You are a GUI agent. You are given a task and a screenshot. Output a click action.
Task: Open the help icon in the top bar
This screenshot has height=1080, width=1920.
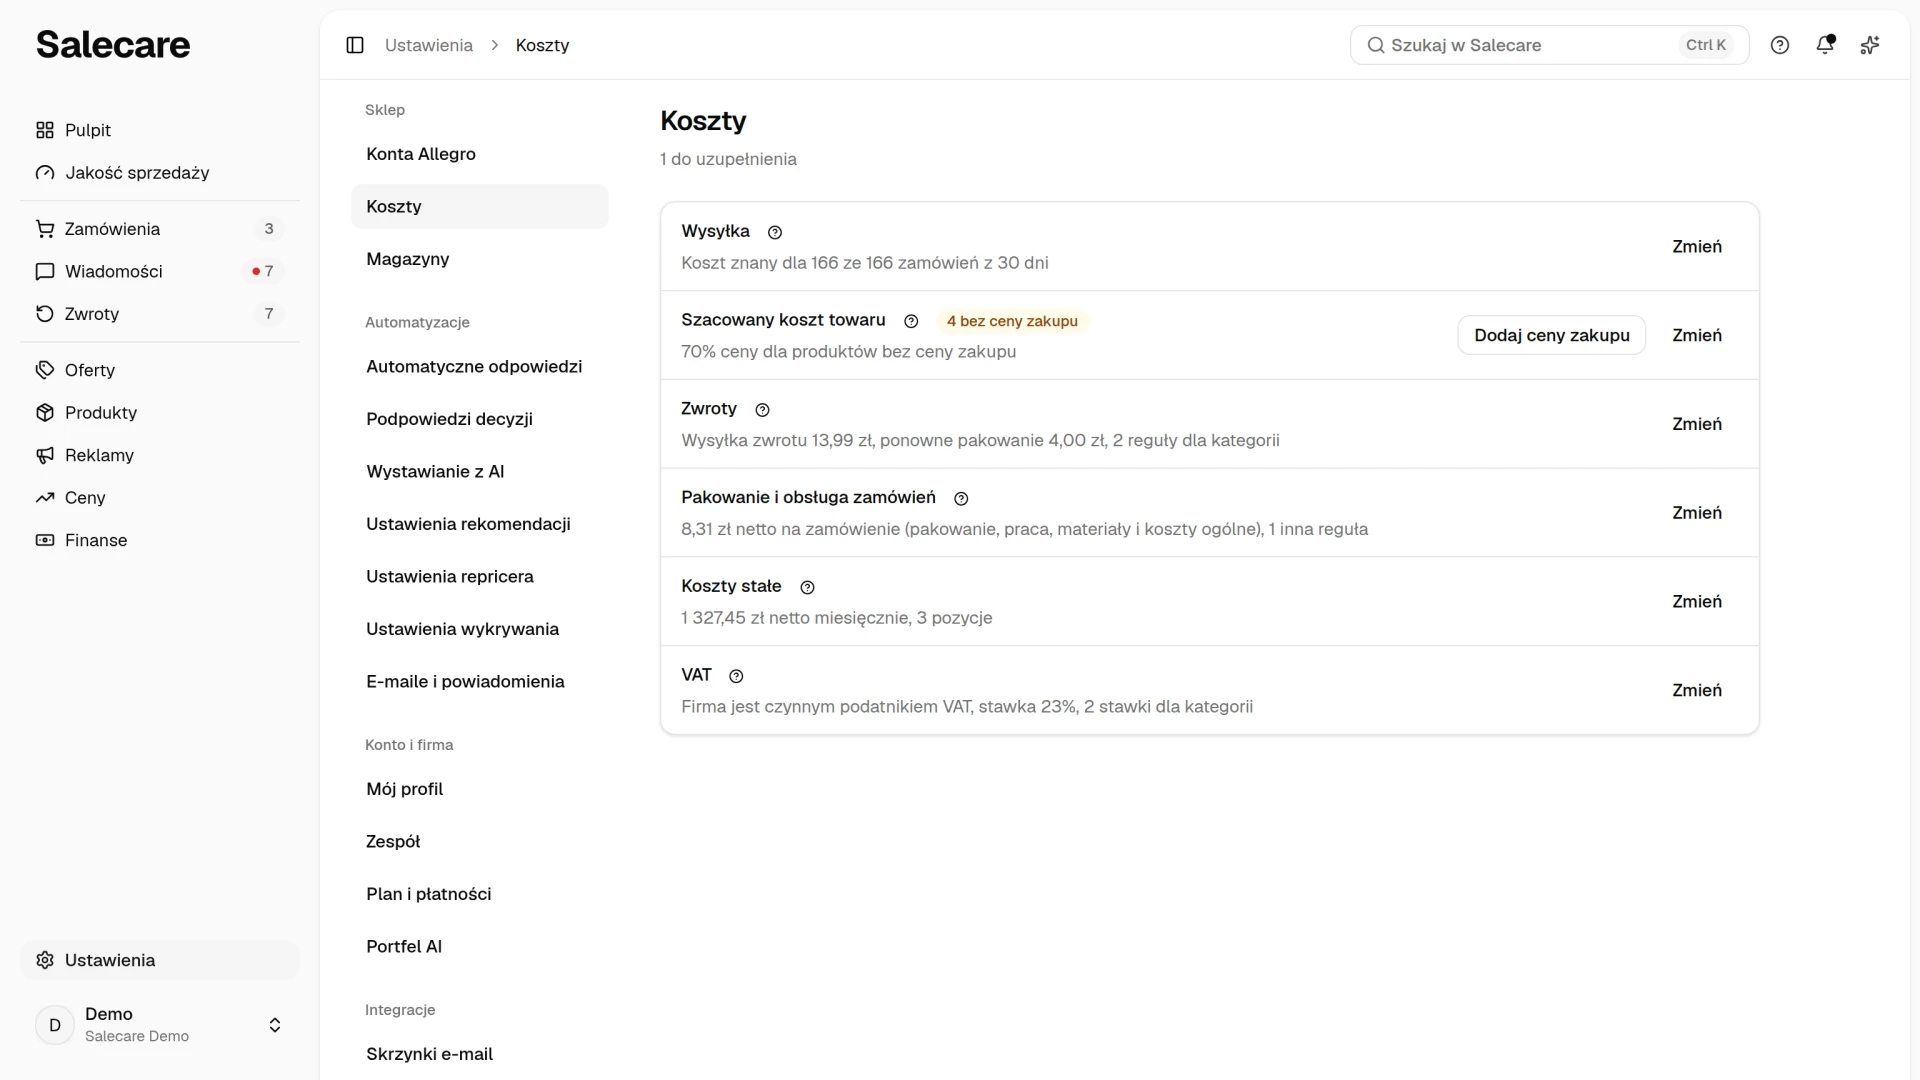pyautogui.click(x=1780, y=45)
